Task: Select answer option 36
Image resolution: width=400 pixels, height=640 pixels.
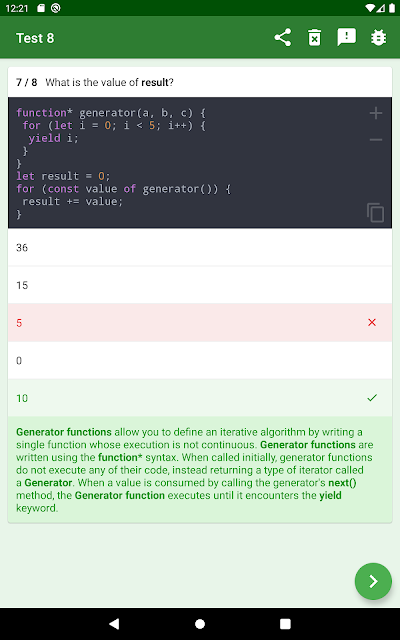Action: click(x=200, y=247)
